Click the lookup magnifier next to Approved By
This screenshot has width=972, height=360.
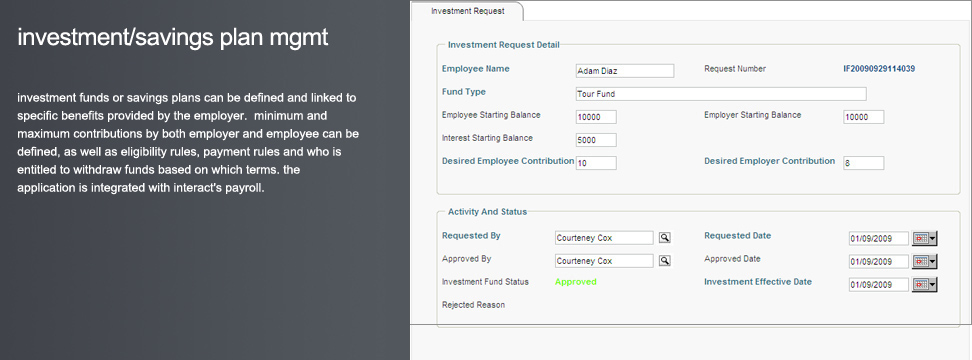coord(665,261)
